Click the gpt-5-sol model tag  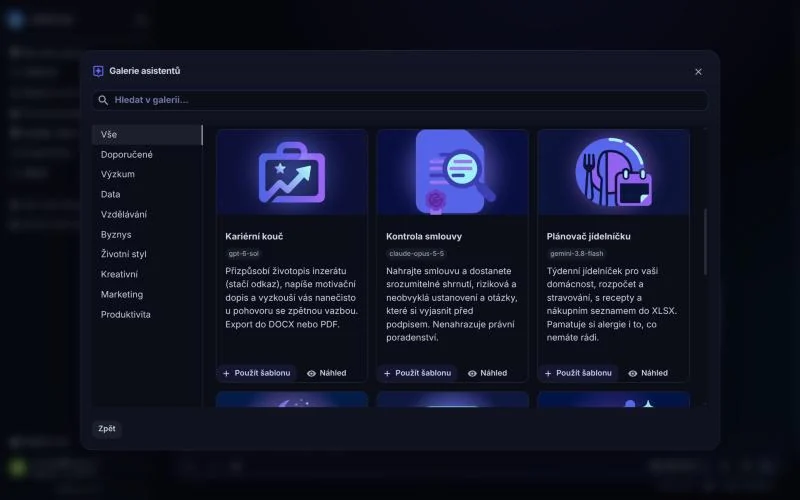click(243, 254)
